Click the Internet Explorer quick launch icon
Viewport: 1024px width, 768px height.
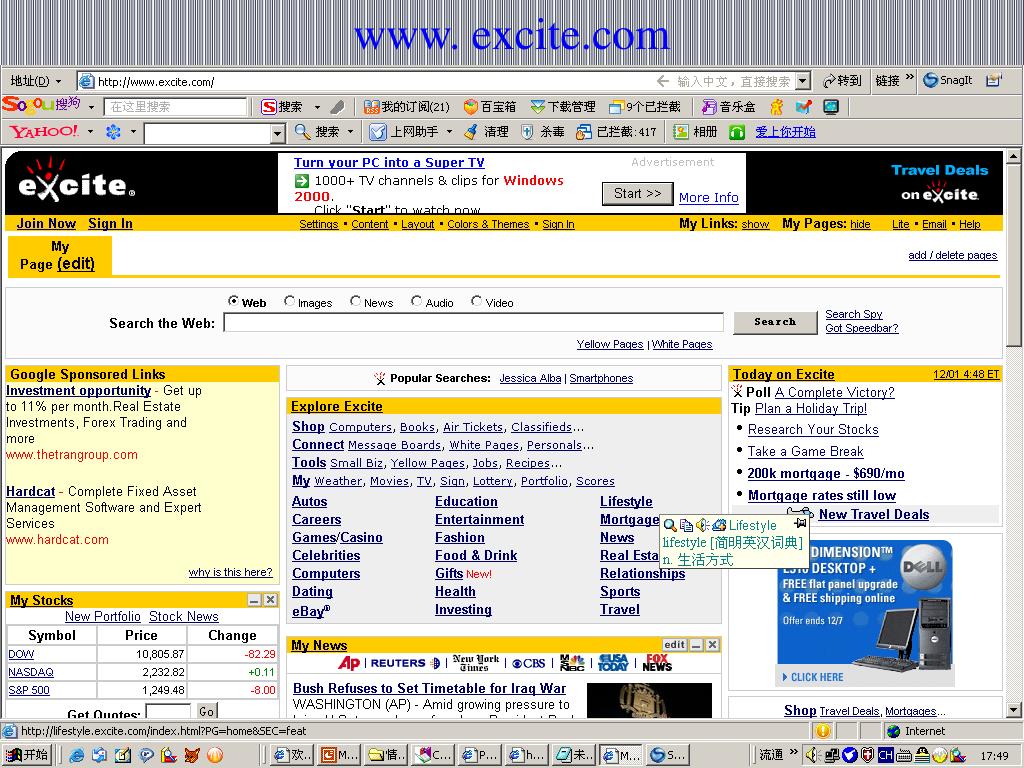[x=76, y=755]
